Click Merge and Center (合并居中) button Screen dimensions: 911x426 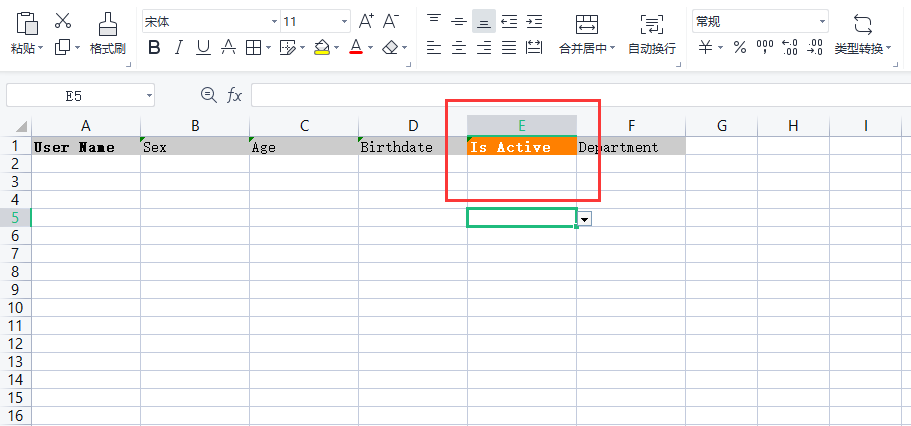588,34
